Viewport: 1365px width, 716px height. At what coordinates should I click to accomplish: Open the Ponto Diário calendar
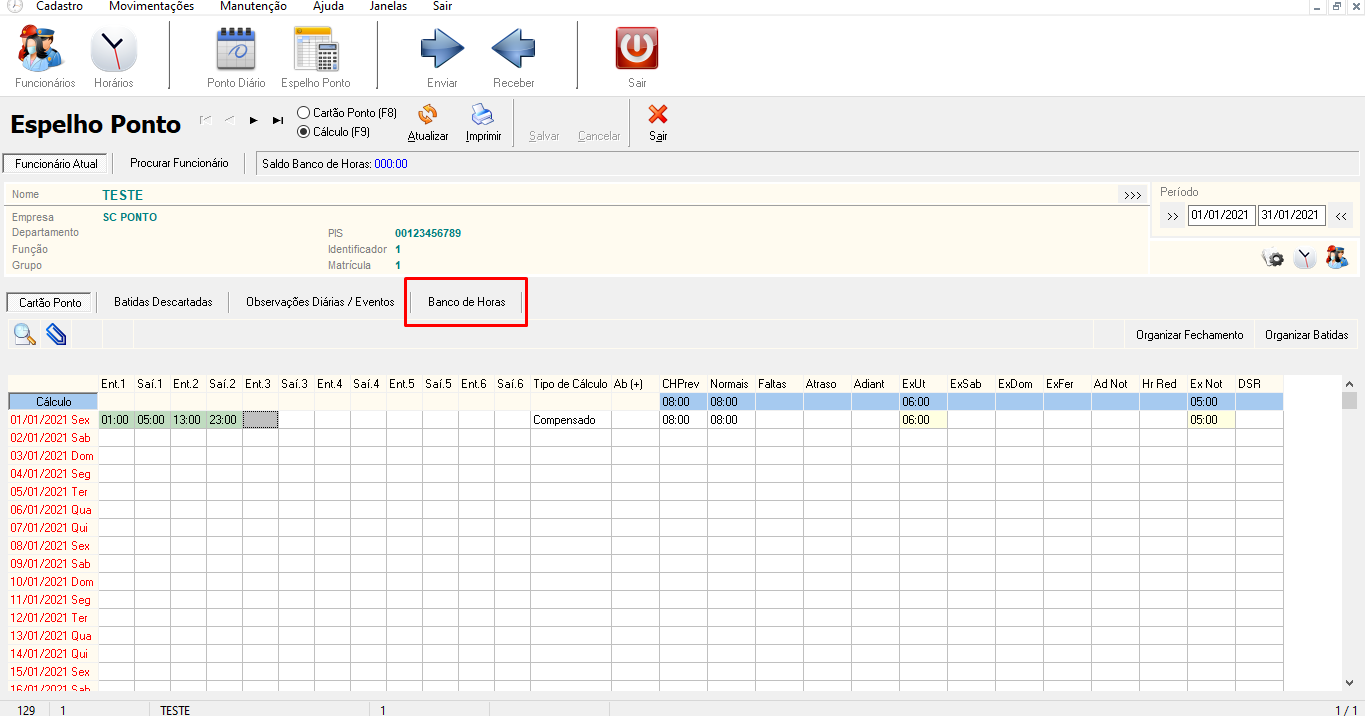click(236, 58)
